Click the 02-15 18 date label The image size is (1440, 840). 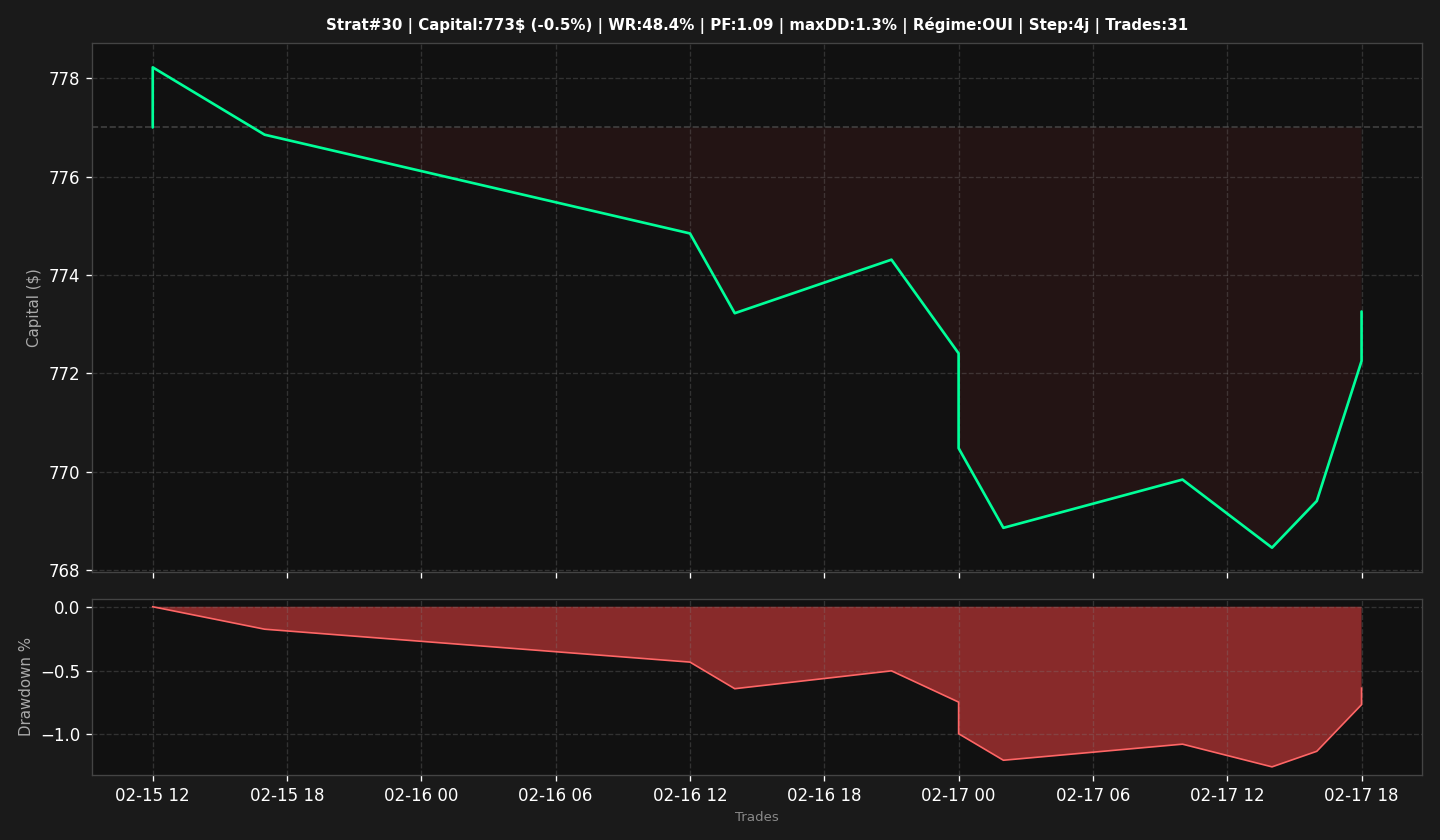tap(287, 796)
